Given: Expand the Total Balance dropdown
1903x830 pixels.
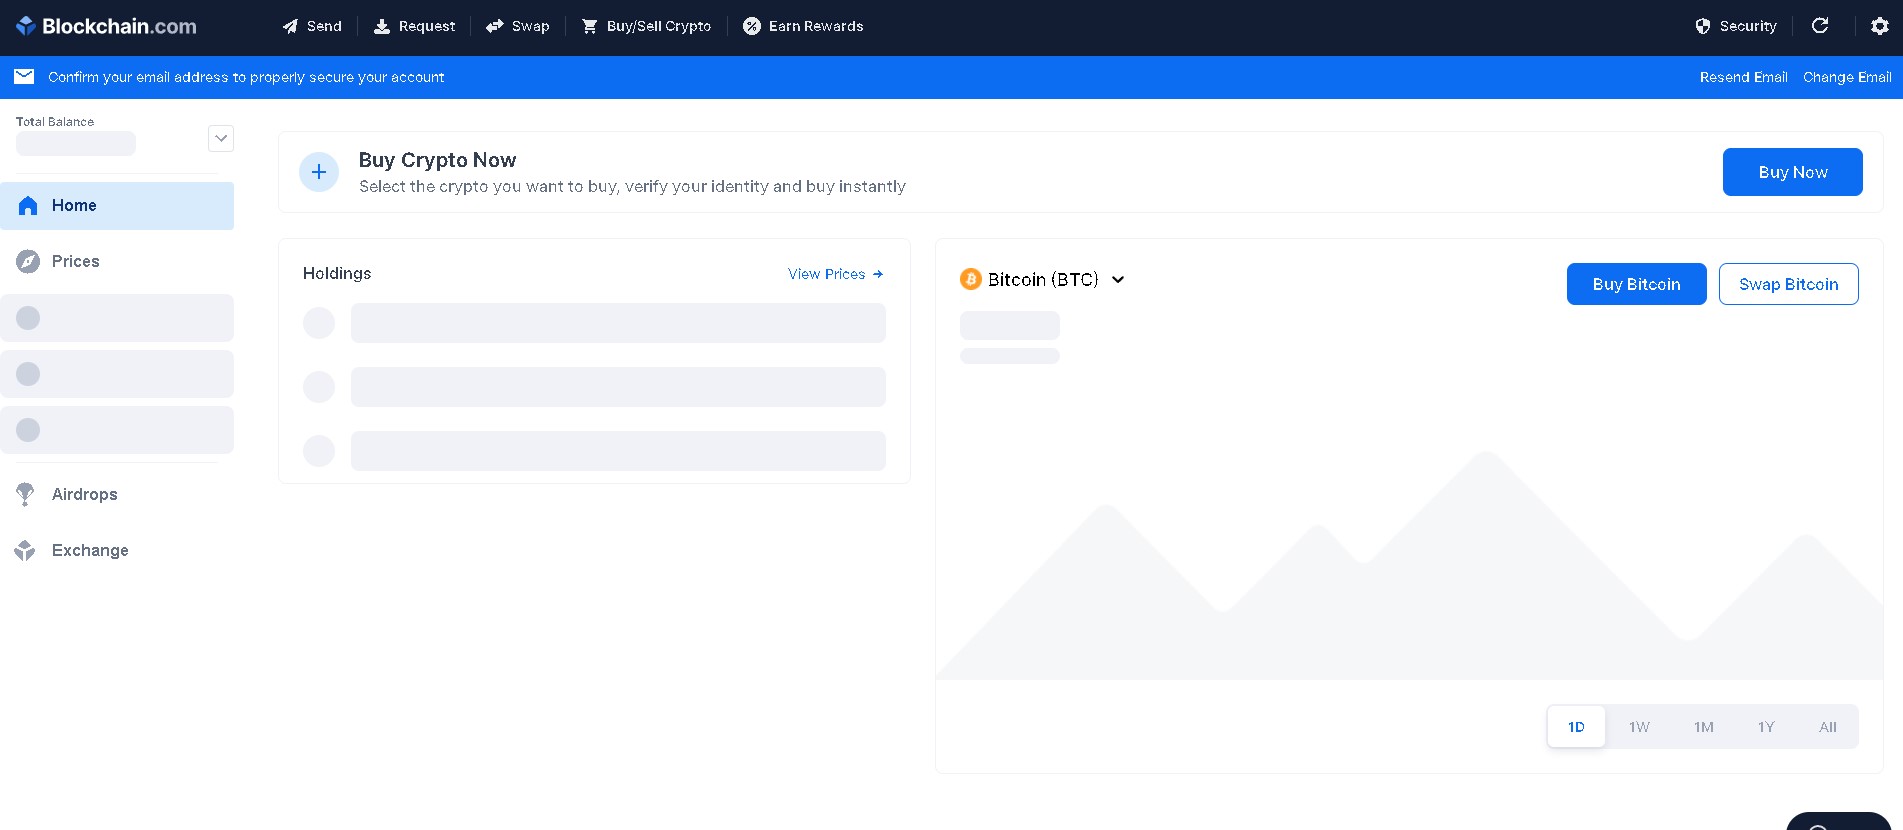Looking at the screenshot, I should click(221, 138).
